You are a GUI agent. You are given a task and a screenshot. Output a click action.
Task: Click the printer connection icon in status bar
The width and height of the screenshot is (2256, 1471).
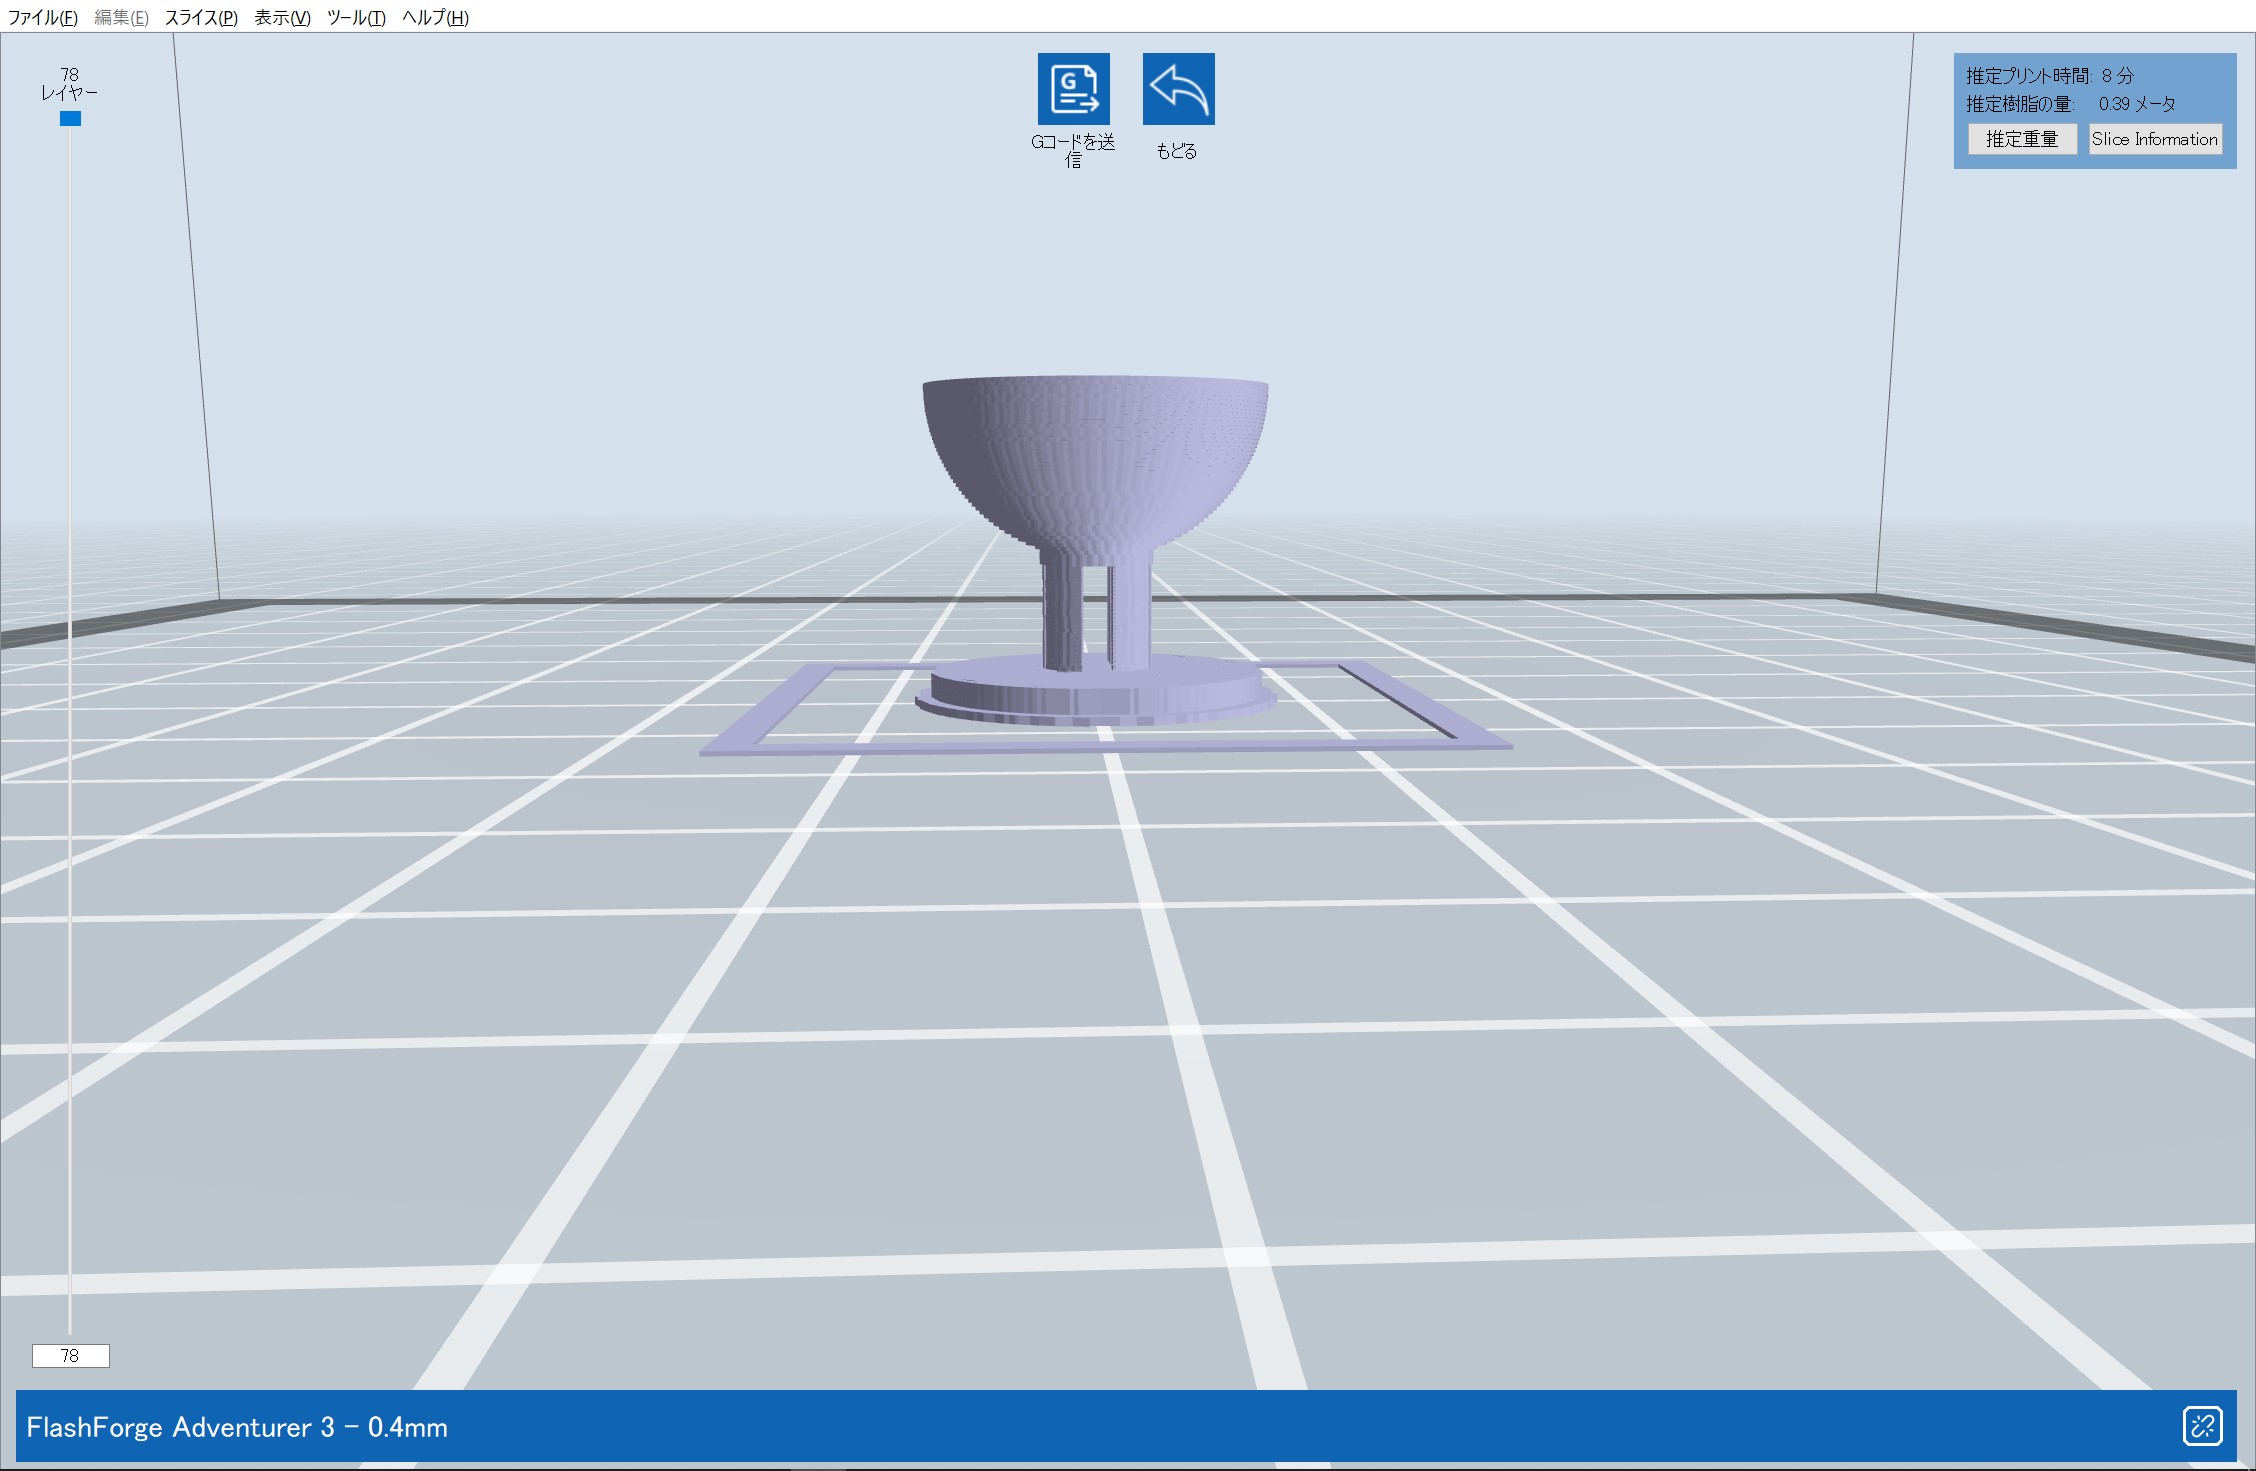point(2202,1426)
